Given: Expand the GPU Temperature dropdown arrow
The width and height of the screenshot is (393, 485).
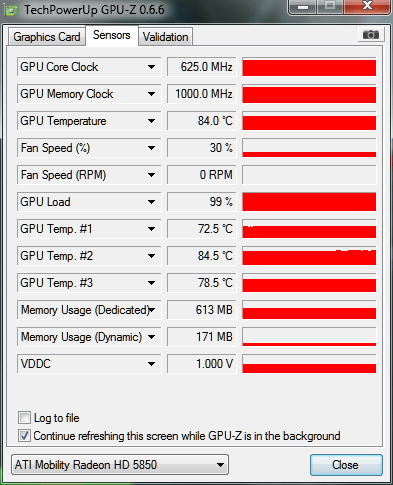Looking at the screenshot, I should [x=151, y=121].
